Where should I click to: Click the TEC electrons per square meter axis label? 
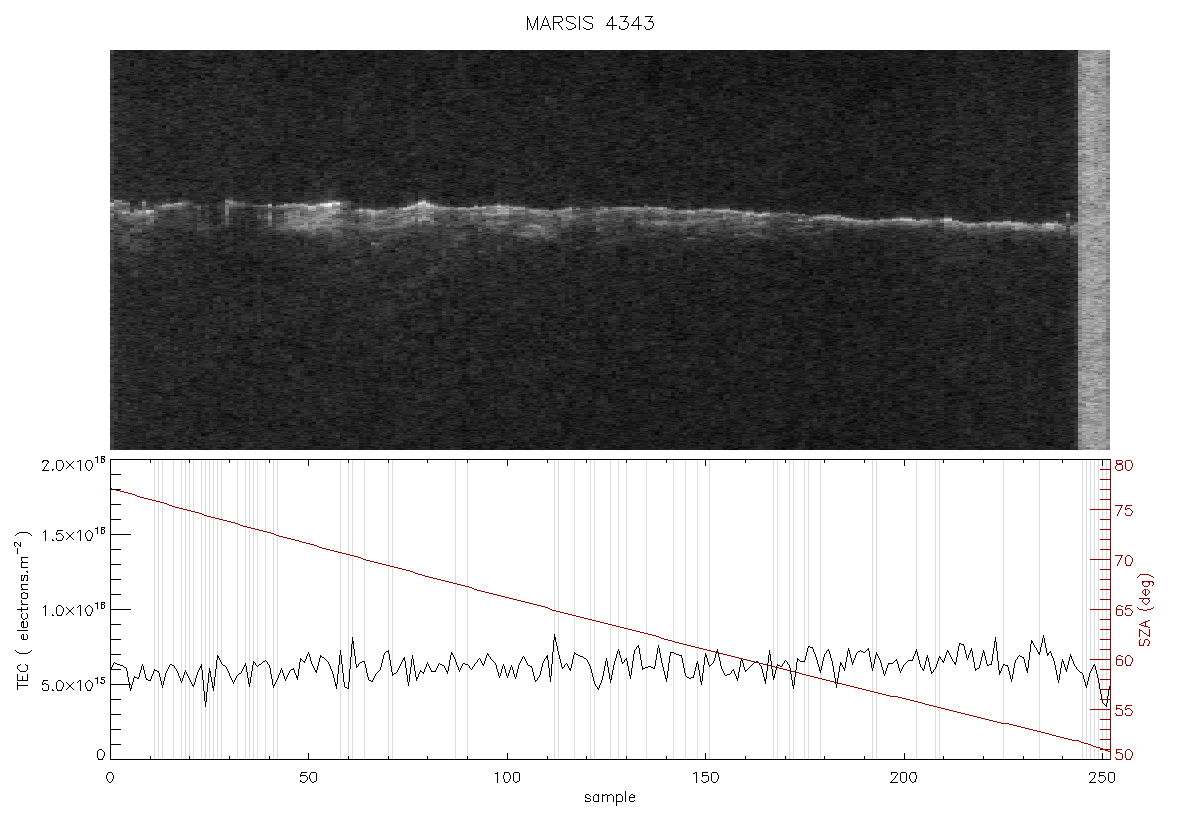pyautogui.click(x=24, y=610)
